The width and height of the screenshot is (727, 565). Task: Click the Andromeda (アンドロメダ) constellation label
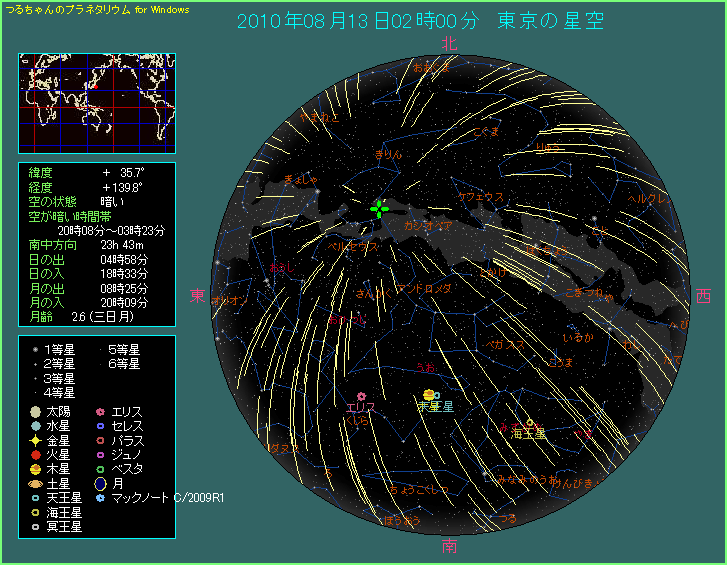[424, 288]
